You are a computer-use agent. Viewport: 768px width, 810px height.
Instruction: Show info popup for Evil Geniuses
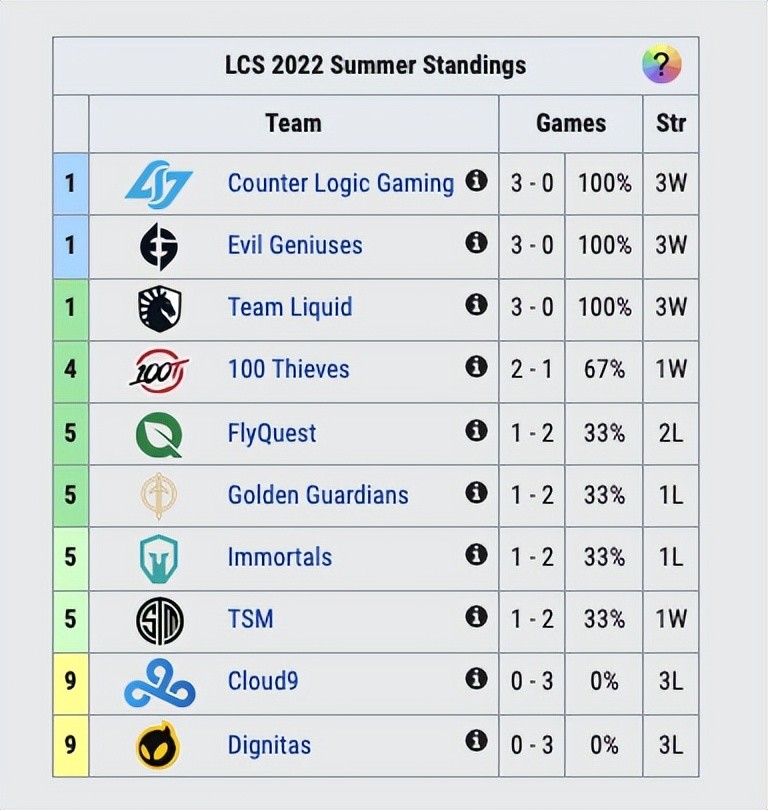[477, 243]
